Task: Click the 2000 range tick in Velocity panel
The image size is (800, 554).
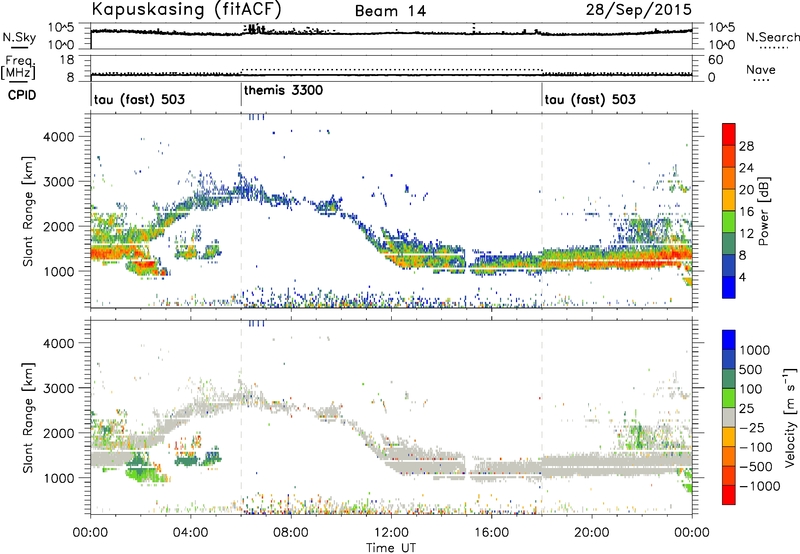Action: point(59,433)
